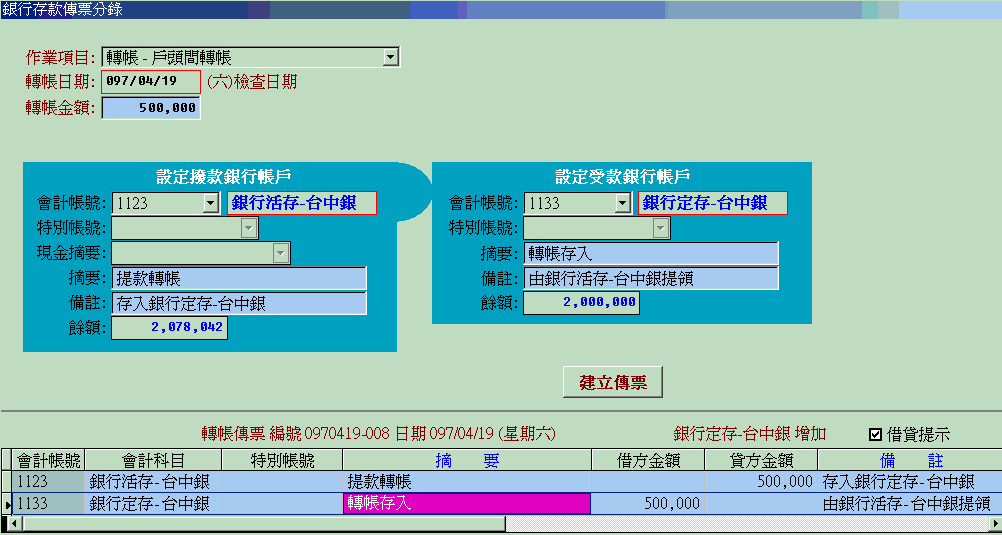This screenshot has height=535, width=1002.
Task: Expand 撥款銀行 會計帳號 1123 dropdown
Action: [x=210, y=204]
